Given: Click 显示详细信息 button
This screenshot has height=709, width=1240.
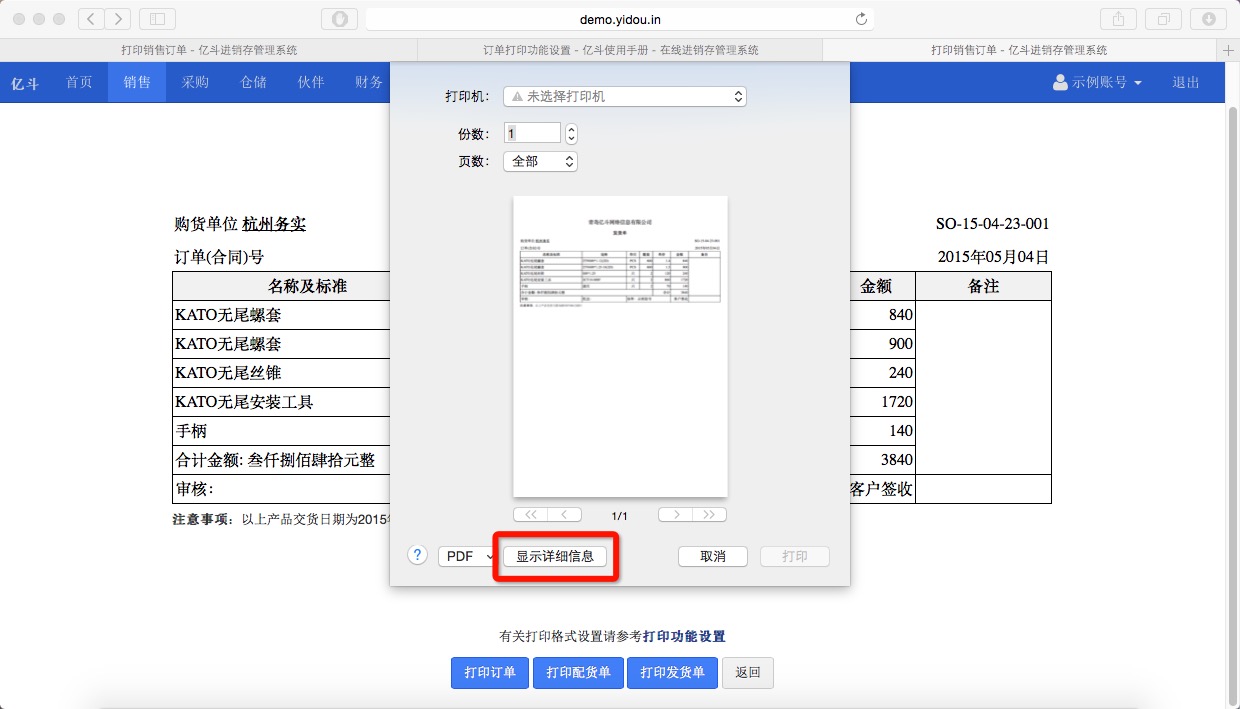Looking at the screenshot, I should [x=555, y=556].
